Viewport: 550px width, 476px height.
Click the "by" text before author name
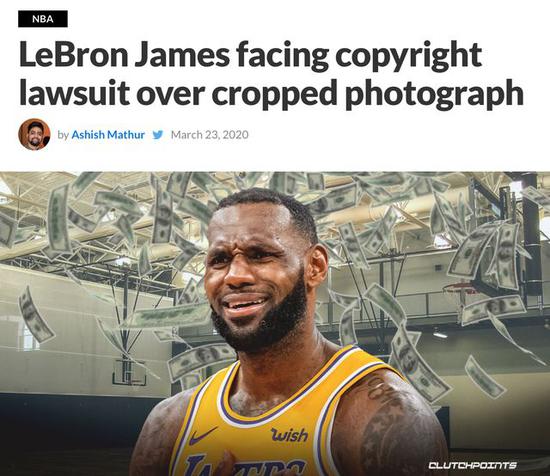(x=63, y=135)
